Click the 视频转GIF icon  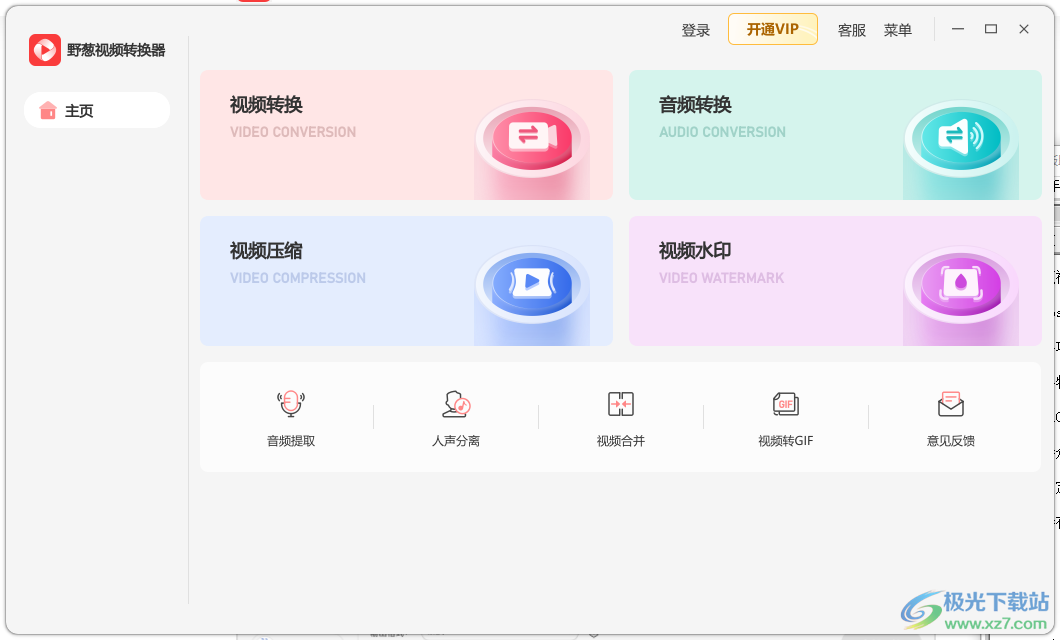pyautogui.click(x=786, y=403)
